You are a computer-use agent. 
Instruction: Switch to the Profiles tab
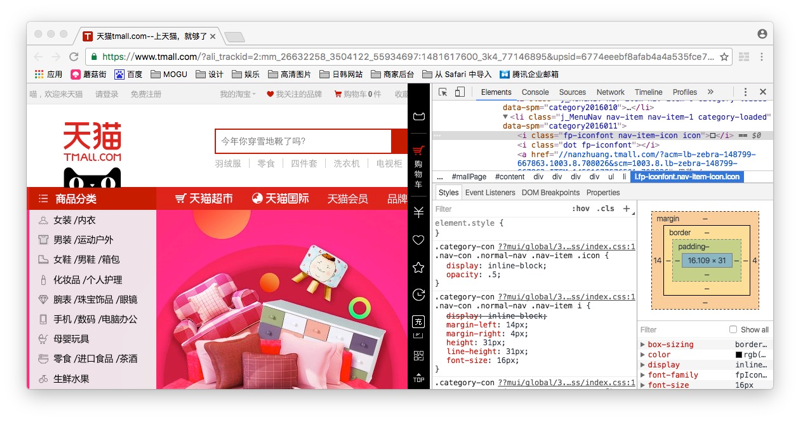pyautogui.click(x=685, y=92)
